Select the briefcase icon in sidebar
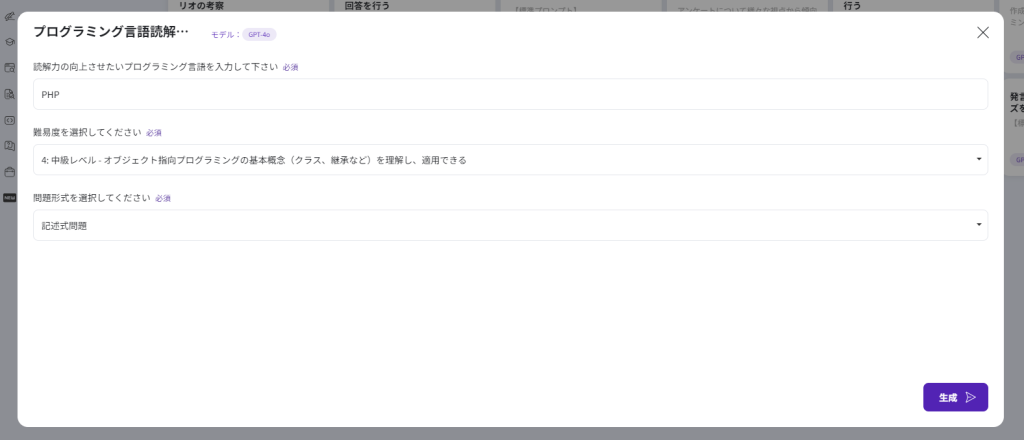This screenshot has width=1024, height=440. (x=9, y=171)
